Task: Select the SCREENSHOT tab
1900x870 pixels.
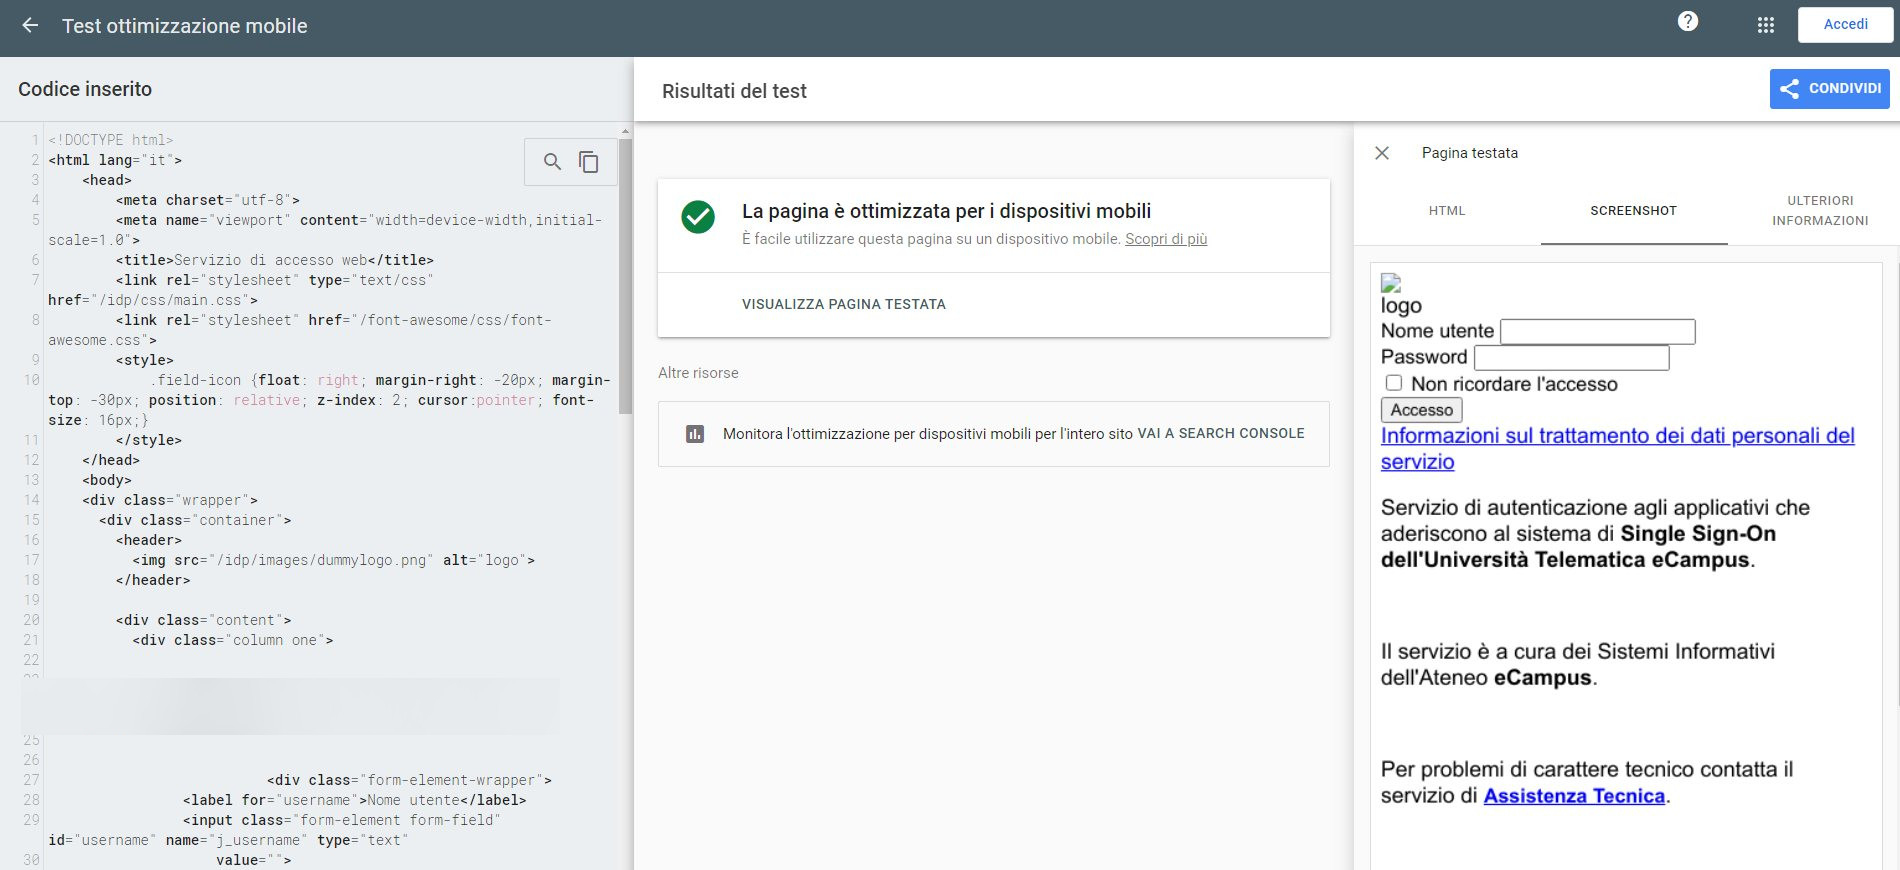Action: tap(1634, 211)
